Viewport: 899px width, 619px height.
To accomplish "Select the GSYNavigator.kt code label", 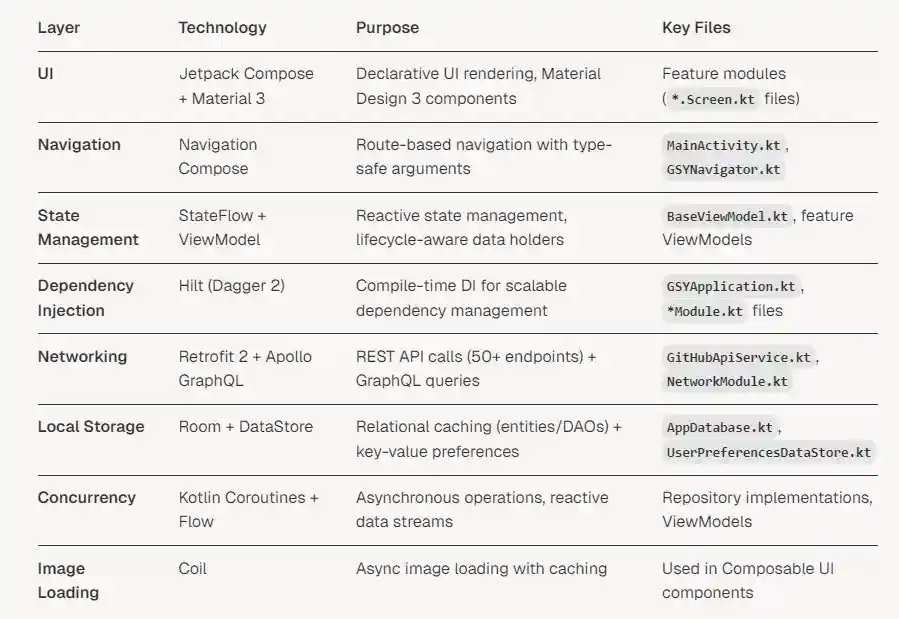I will pos(723,169).
